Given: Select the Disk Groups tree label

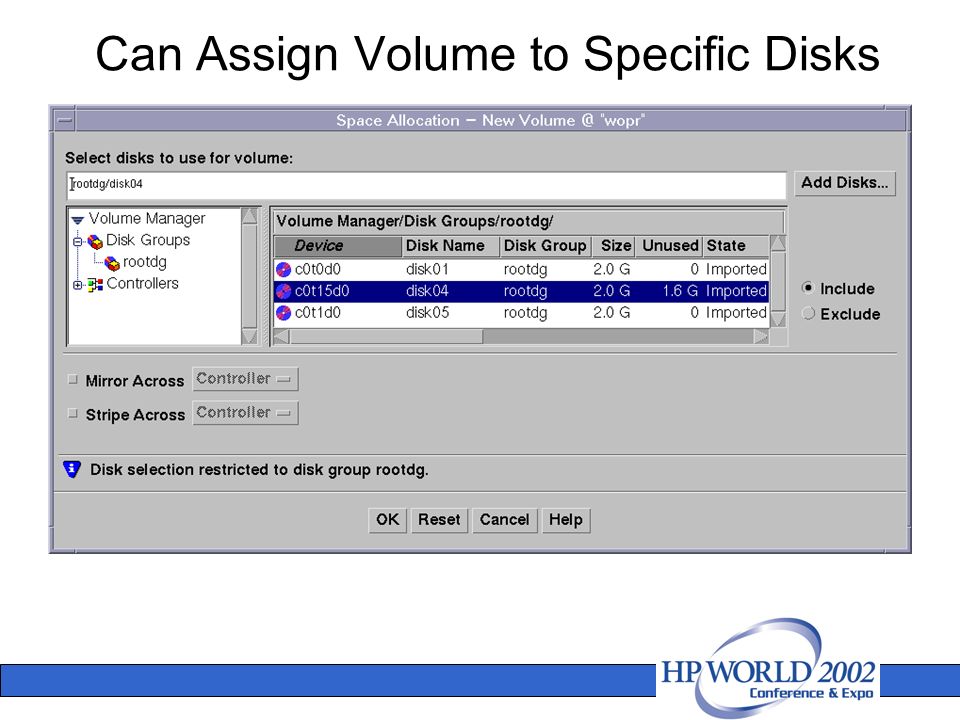Looking at the screenshot, I should (x=148, y=240).
